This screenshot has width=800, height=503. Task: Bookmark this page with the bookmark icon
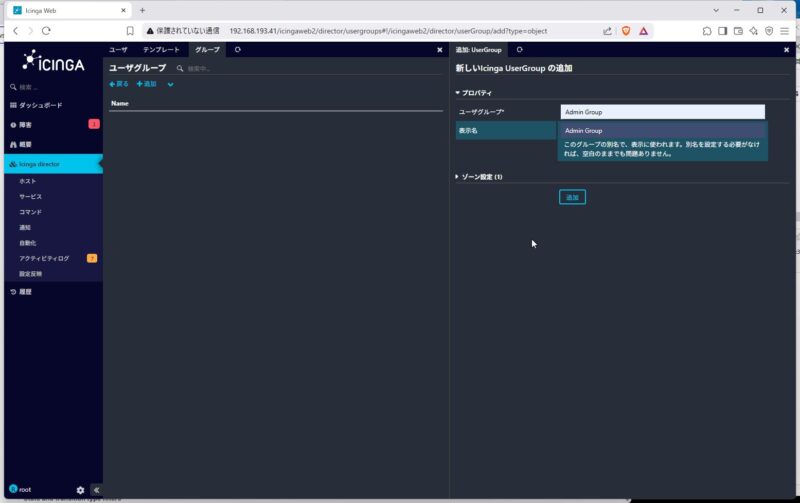pyautogui.click(x=130, y=31)
